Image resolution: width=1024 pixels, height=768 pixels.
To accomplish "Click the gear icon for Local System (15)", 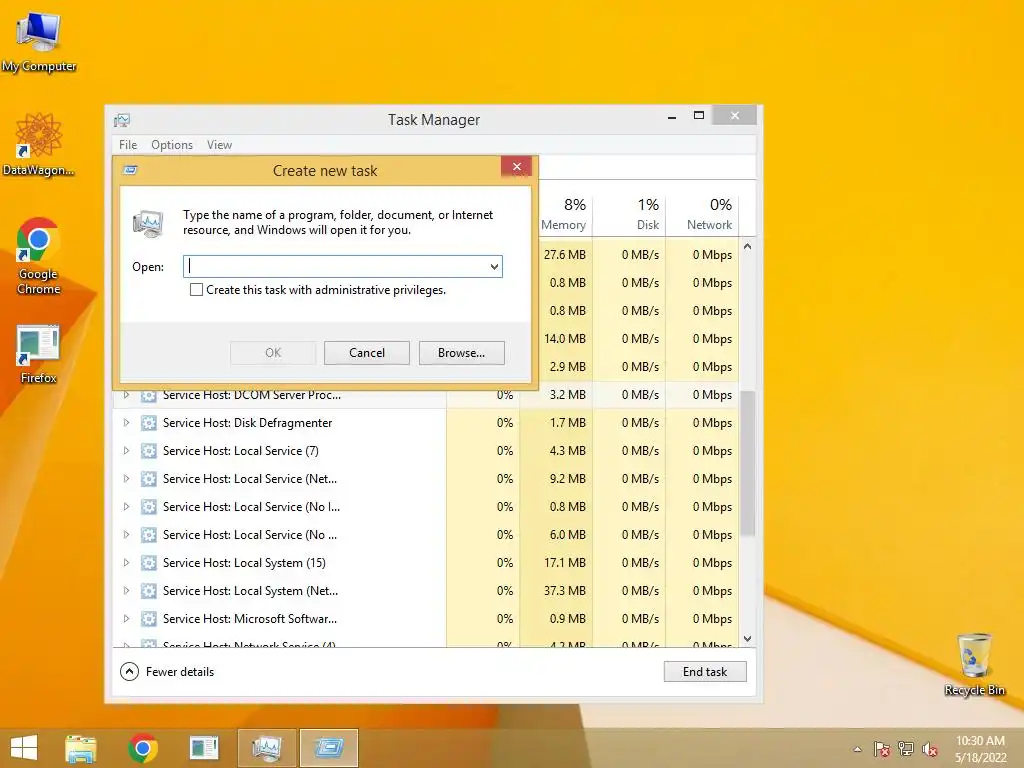I will pos(149,563).
